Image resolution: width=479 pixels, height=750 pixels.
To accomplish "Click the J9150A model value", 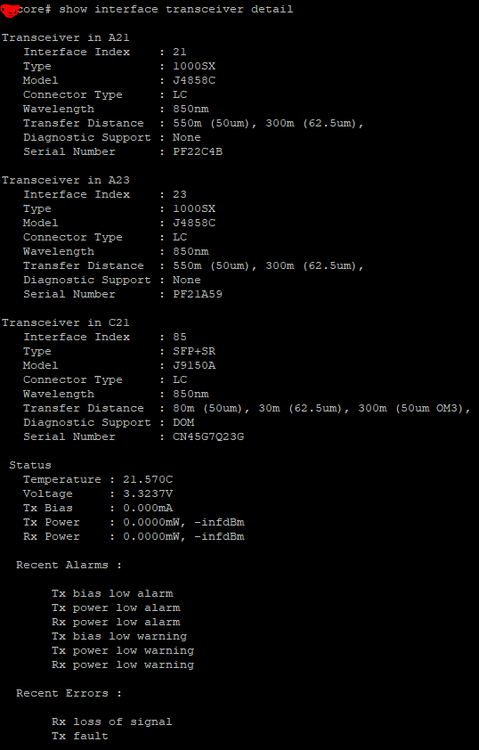I will (x=194, y=365).
